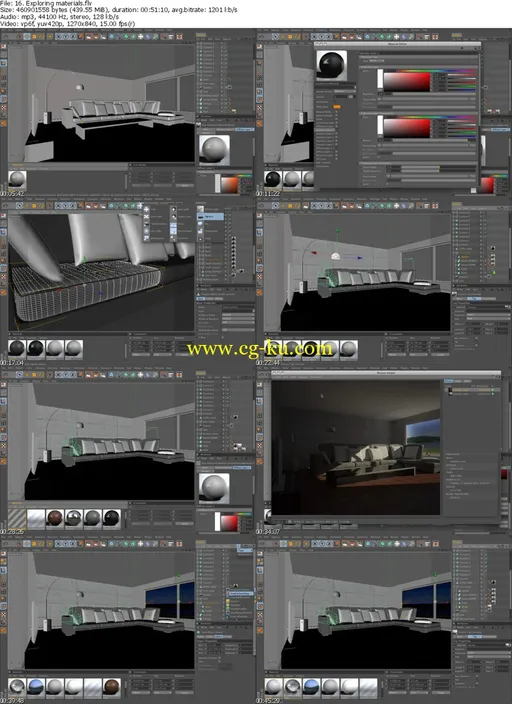Screen dimensions: 512x704
Task: Click the large gray material preview sphere in the 00:05:42 frame
Action: pyautogui.click(x=214, y=150)
